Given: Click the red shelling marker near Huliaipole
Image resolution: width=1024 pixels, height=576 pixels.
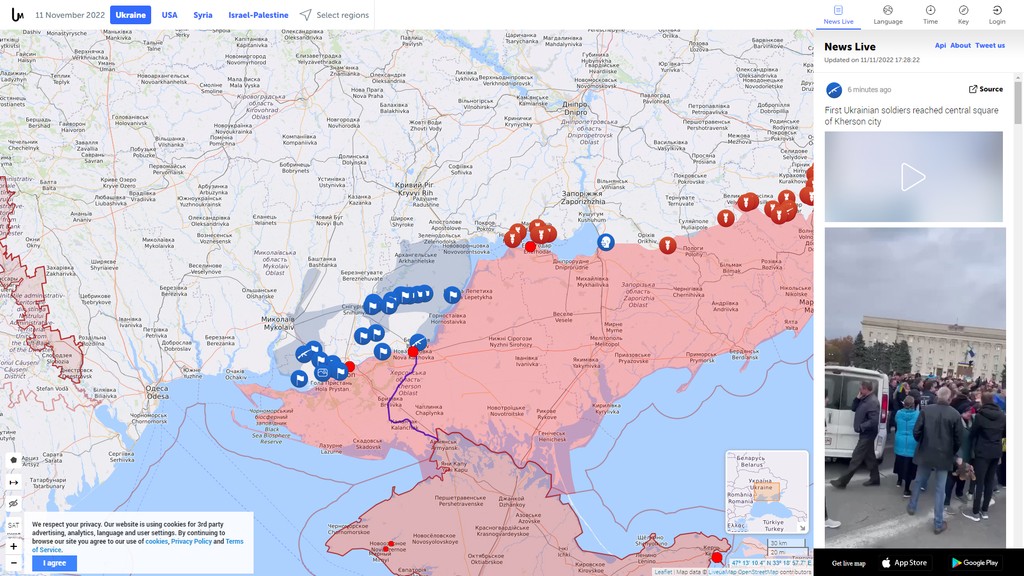Looking at the screenshot, I should 726,218.
